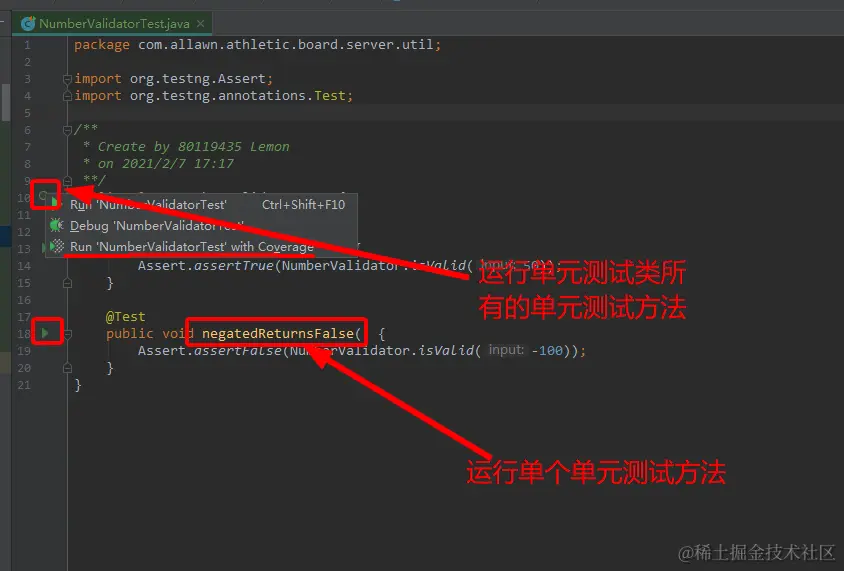
Task: Click the green bug Debug icon in popup
Action: pyautogui.click(x=57, y=225)
